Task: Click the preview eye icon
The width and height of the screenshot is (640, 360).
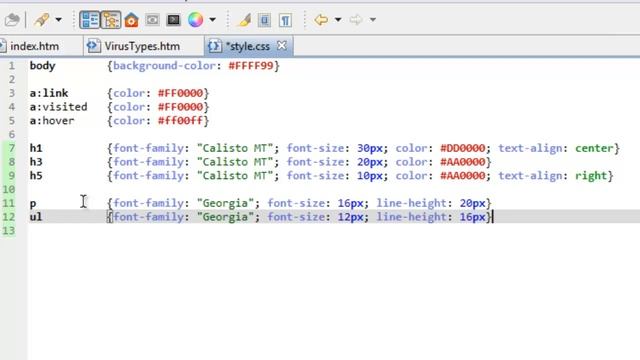Action: pos(152,20)
